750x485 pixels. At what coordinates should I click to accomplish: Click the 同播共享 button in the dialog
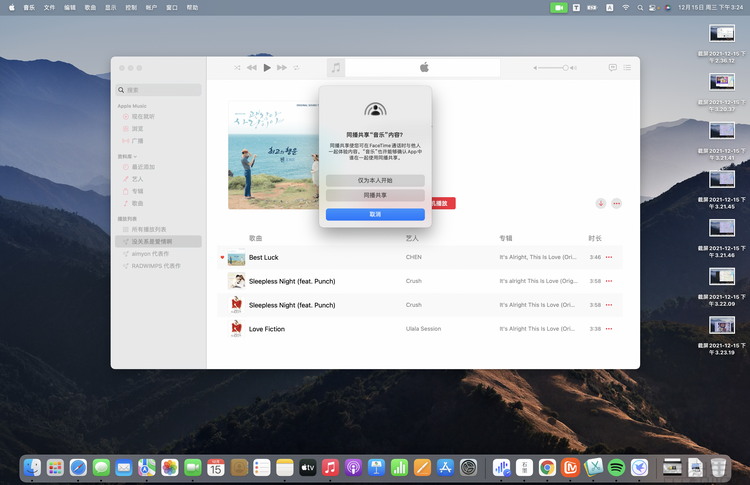375,195
